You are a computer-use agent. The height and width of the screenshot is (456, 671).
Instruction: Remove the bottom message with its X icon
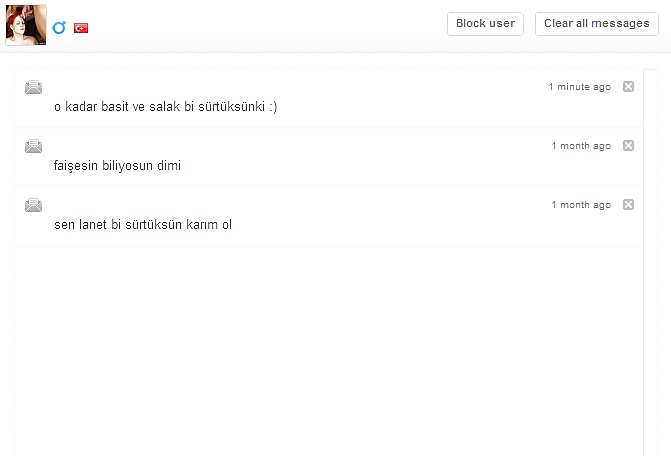[x=628, y=205]
